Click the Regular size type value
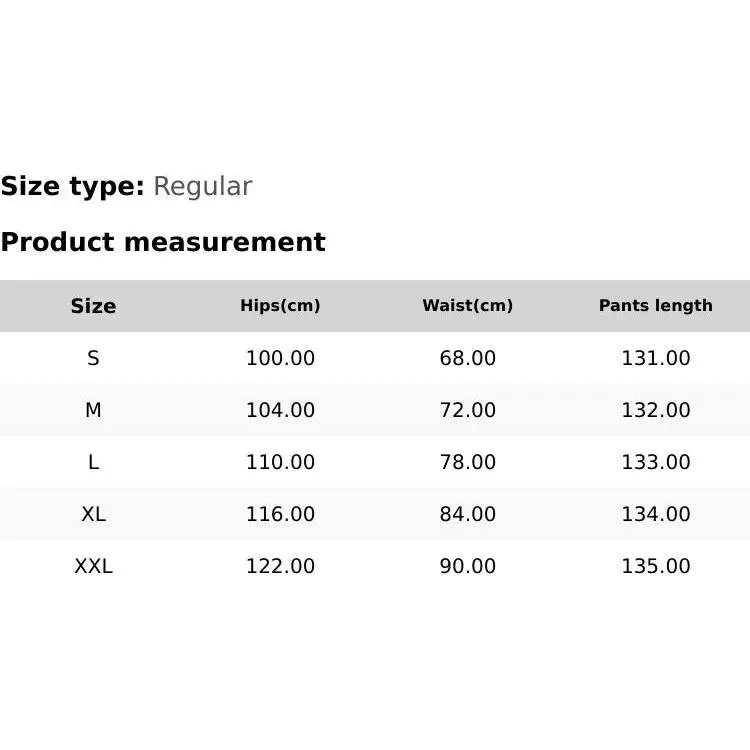Image resolution: width=750 pixels, height=750 pixels. coord(202,186)
